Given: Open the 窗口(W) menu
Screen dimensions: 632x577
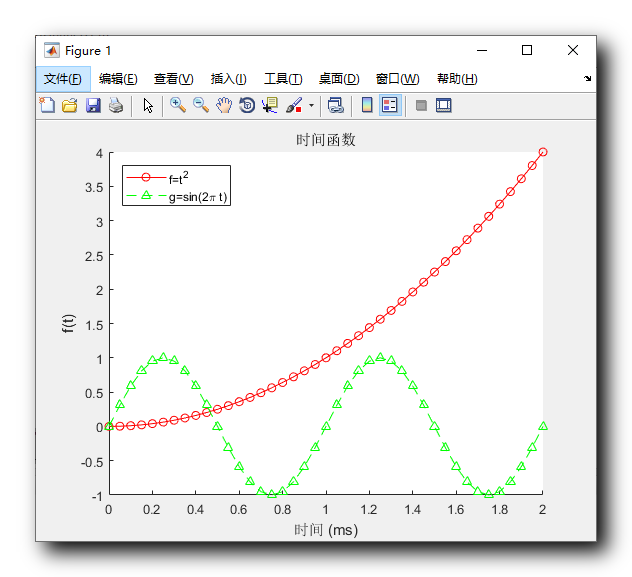Looking at the screenshot, I should tap(397, 79).
